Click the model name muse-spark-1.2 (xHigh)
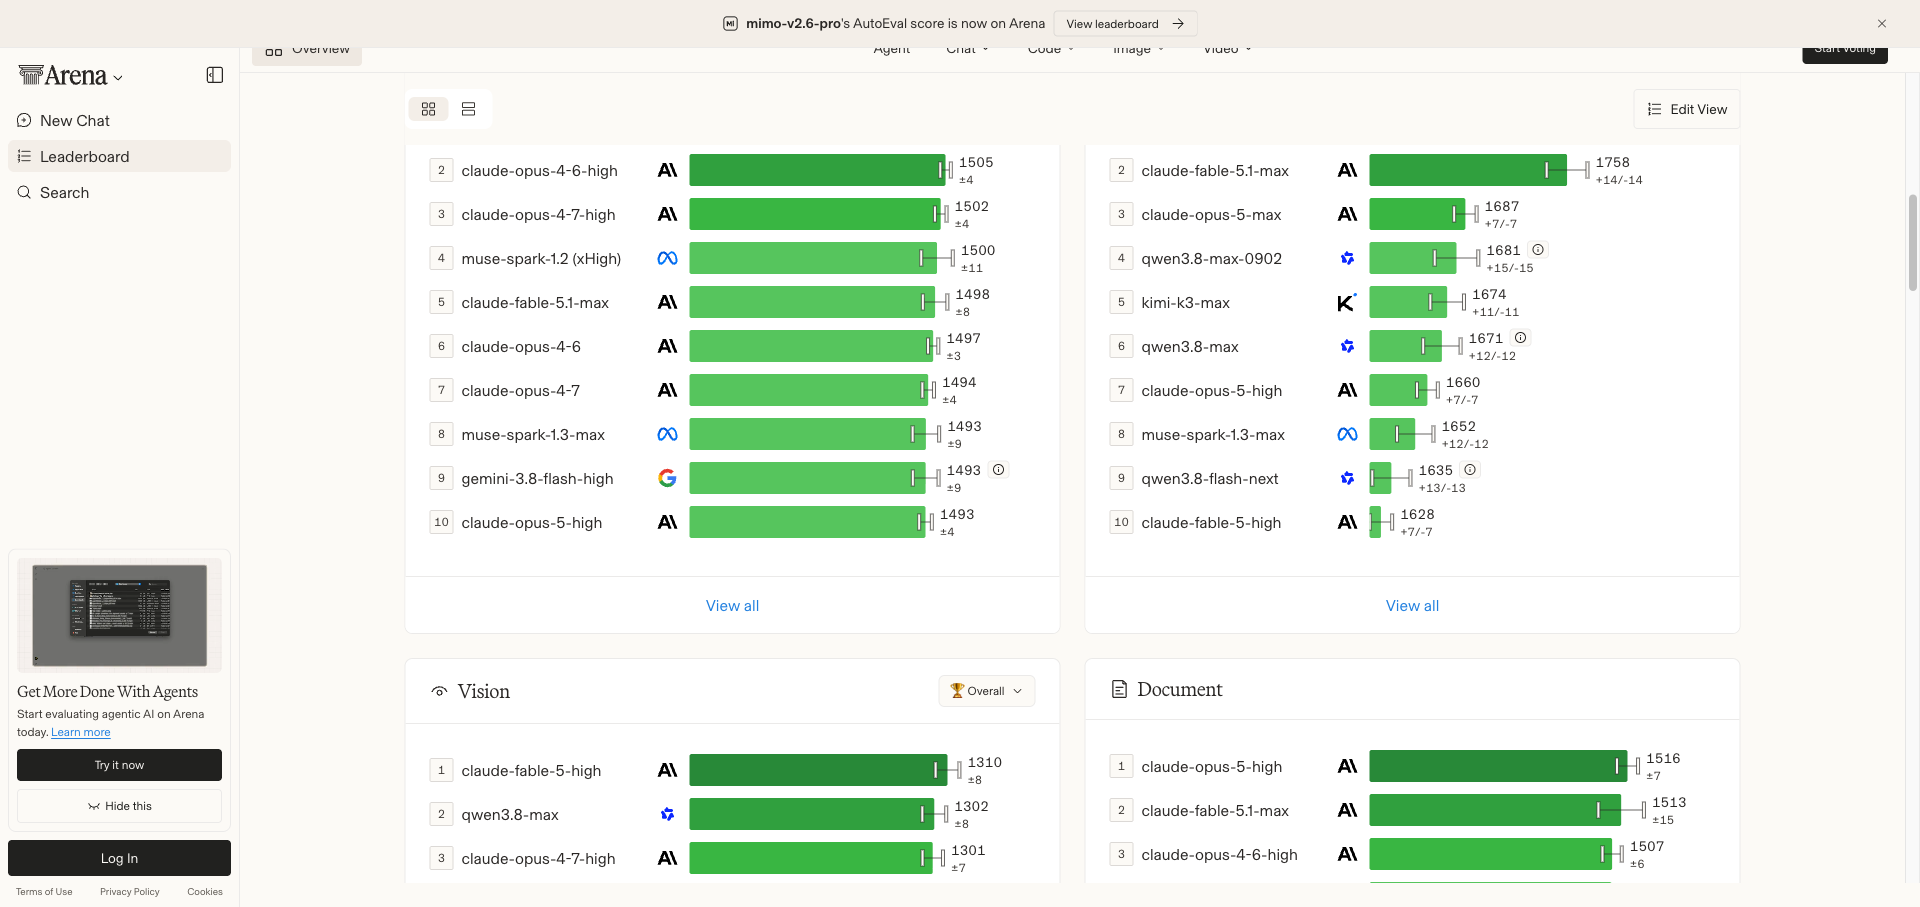The width and height of the screenshot is (1920, 907). (x=541, y=259)
